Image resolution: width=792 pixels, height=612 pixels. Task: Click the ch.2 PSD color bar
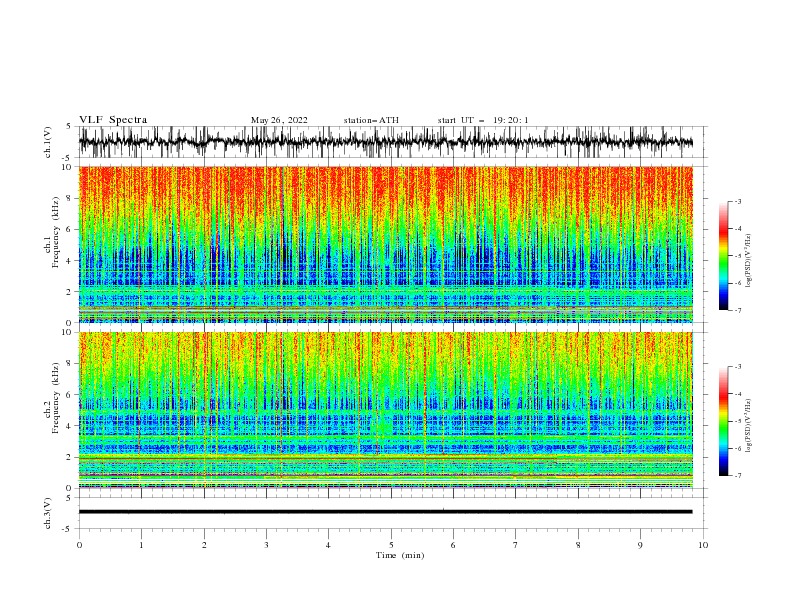point(723,421)
